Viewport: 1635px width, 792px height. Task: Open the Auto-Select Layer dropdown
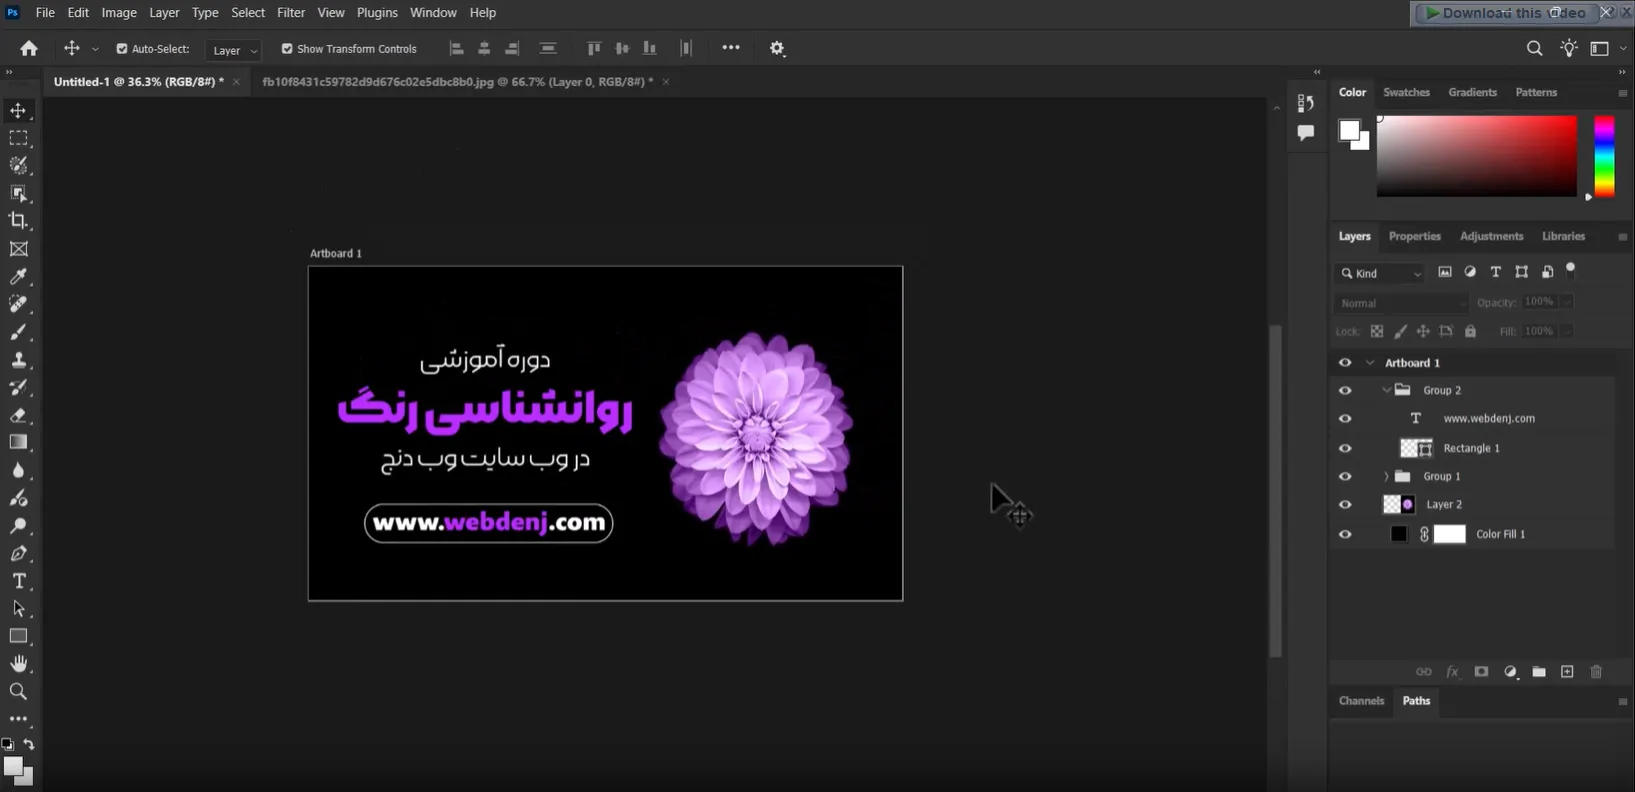(x=234, y=50)
